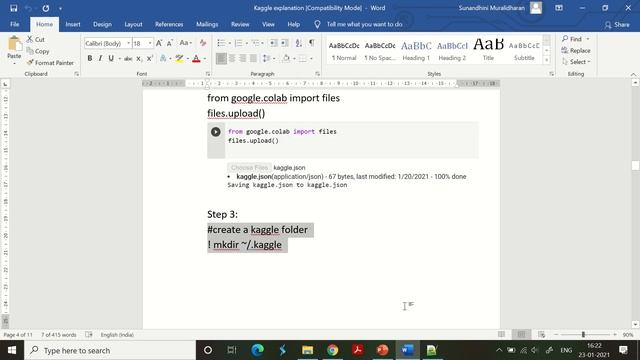640x360 pixels.
Task: Collapse the ribbon
Action: [633, 74]
